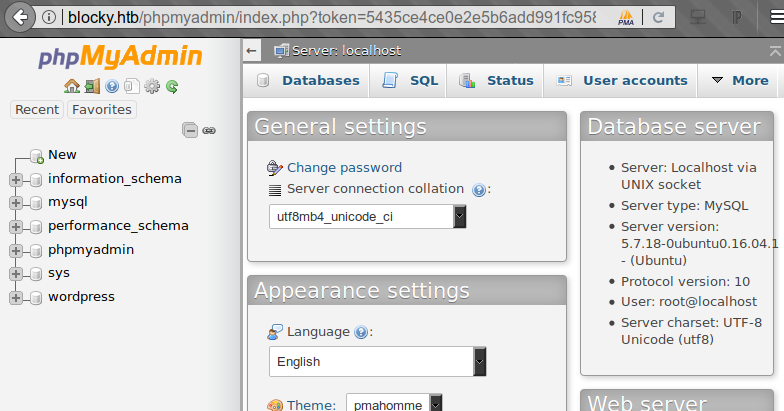The image size is (784, 411).
Task: Open navigation panel settings gear icon
Action: [152, 86]
